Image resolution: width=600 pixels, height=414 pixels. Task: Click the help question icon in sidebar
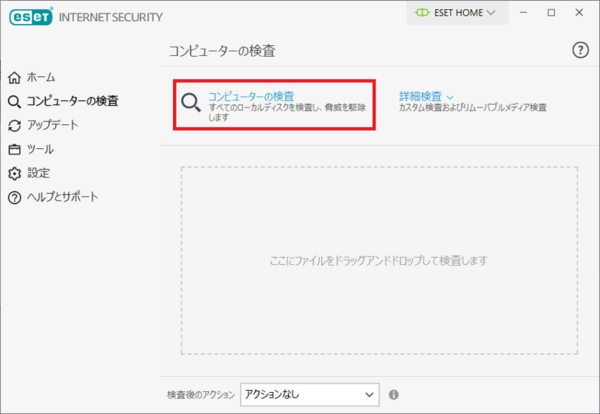15,197
